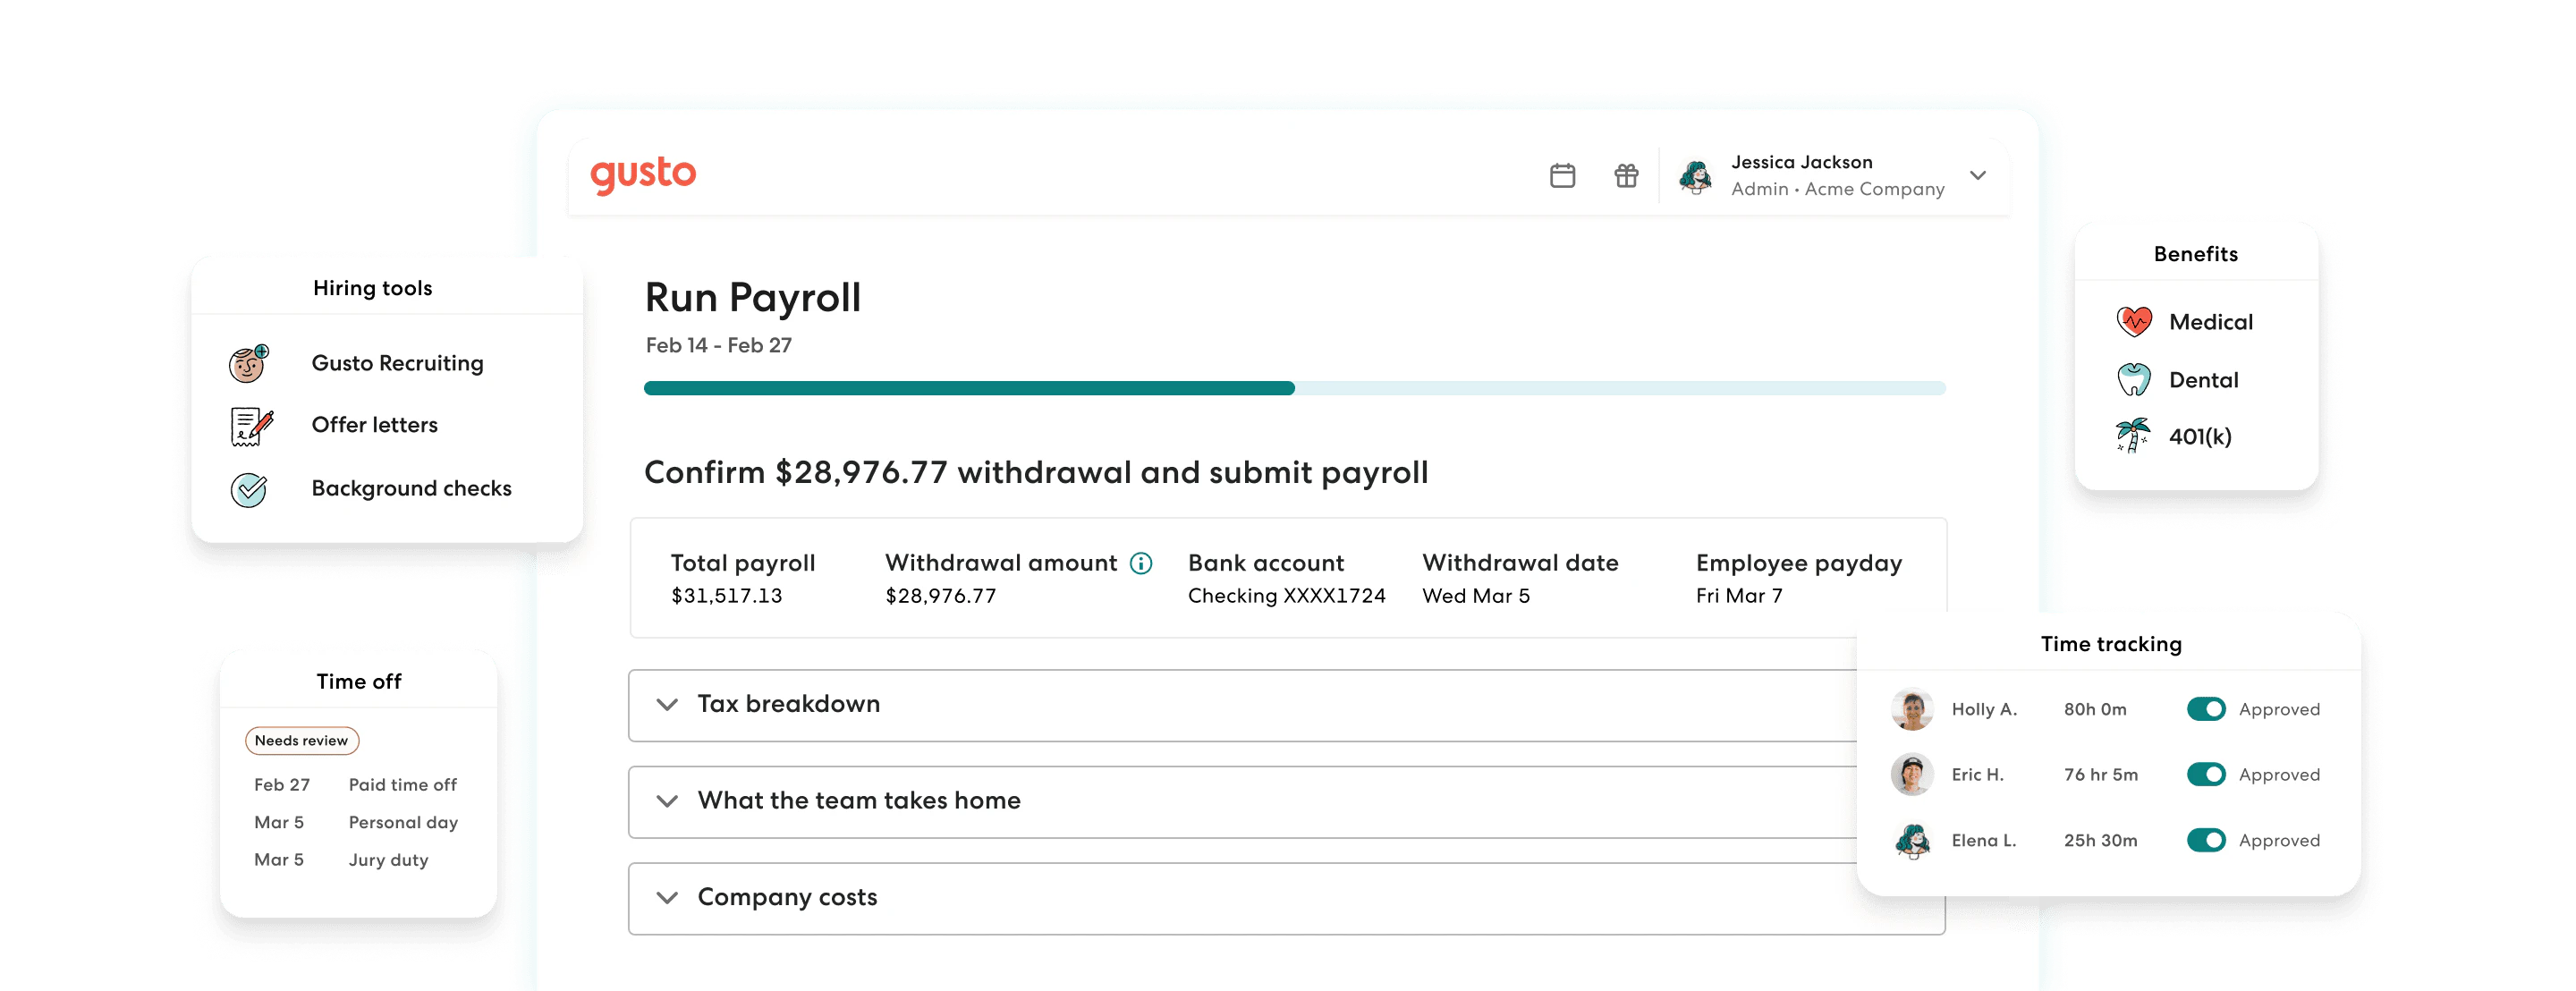2576x991 pixels.
Task: Open Gusto Recruiting
Action: point(397,364)
